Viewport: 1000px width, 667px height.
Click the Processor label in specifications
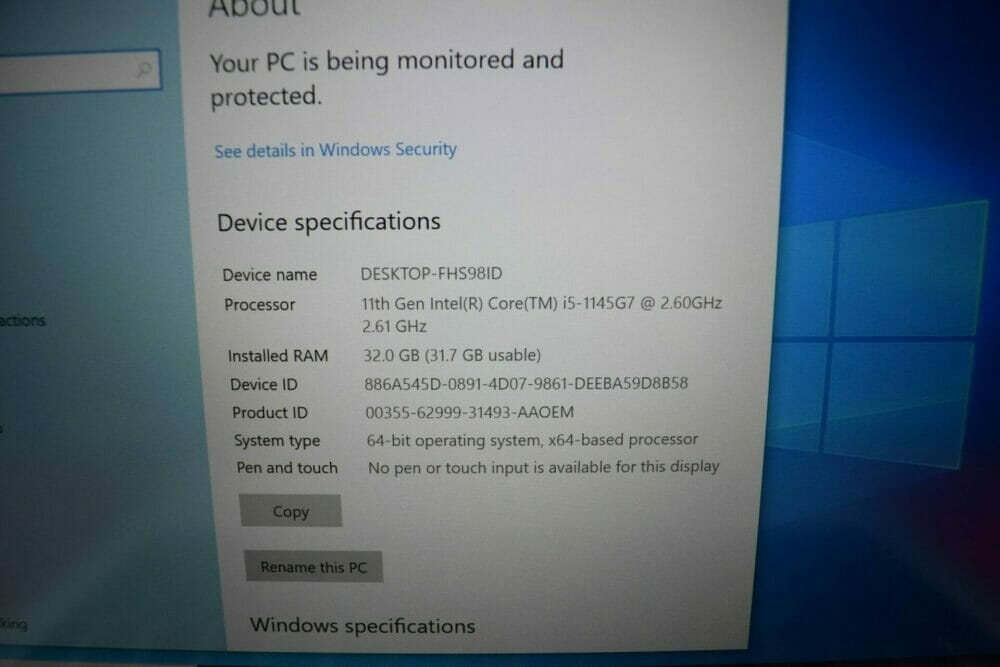260,305
